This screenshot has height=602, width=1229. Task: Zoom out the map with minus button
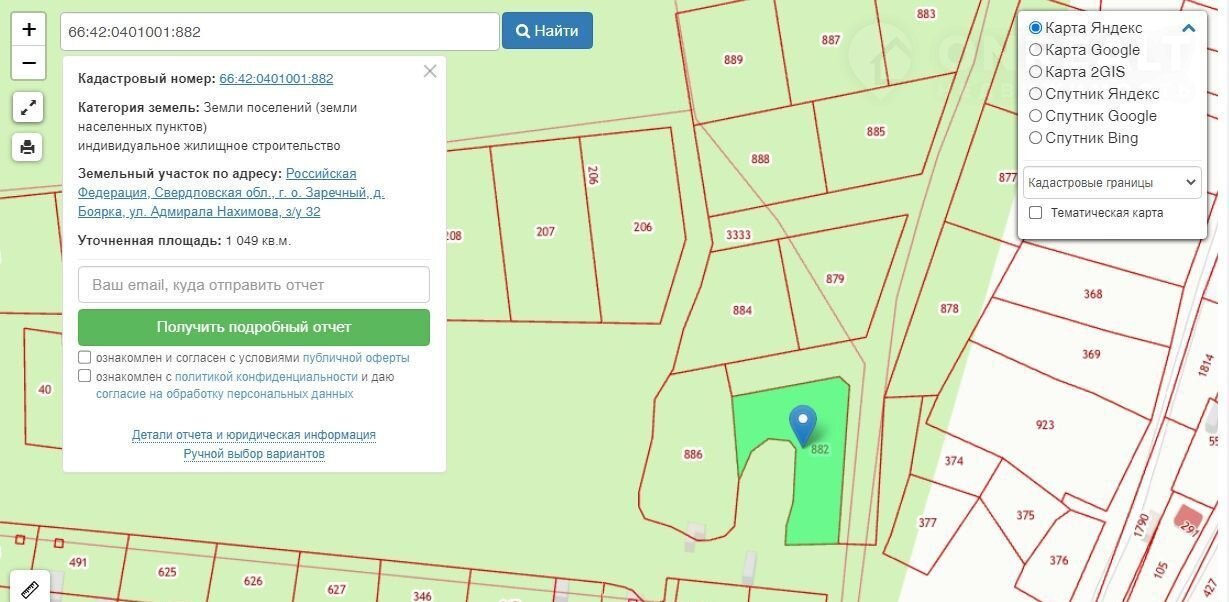point(28,63)
